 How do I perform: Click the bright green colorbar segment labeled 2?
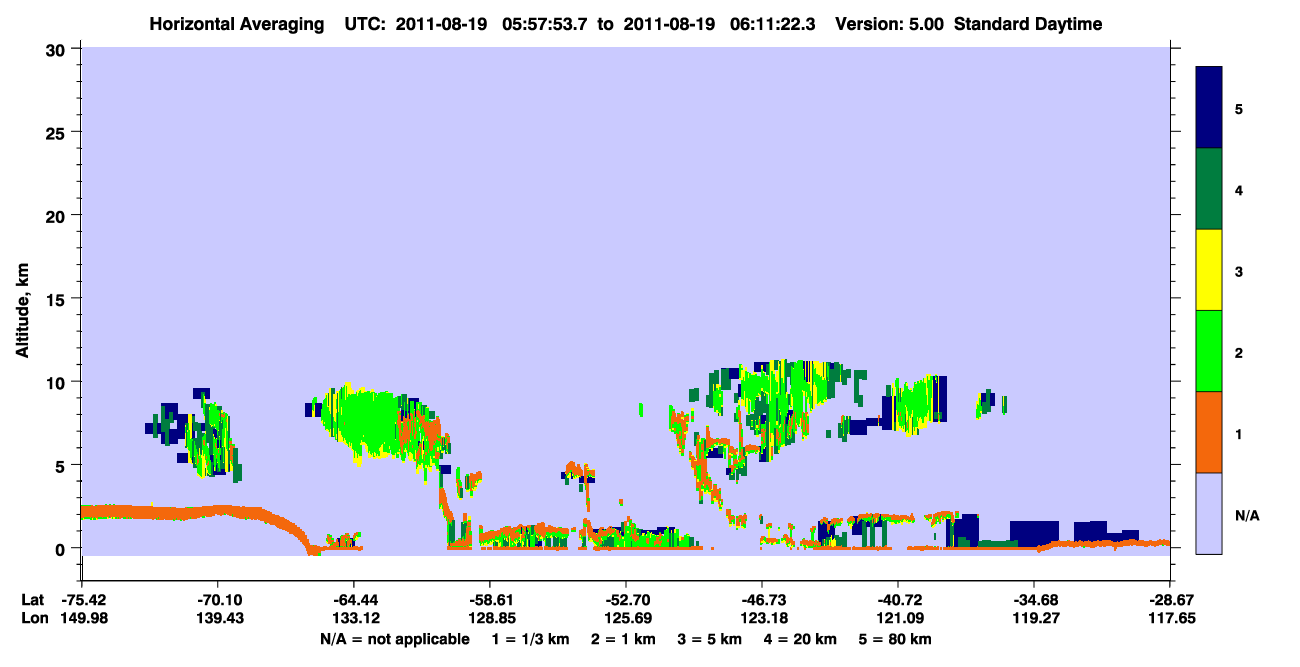click(1209, 351)
